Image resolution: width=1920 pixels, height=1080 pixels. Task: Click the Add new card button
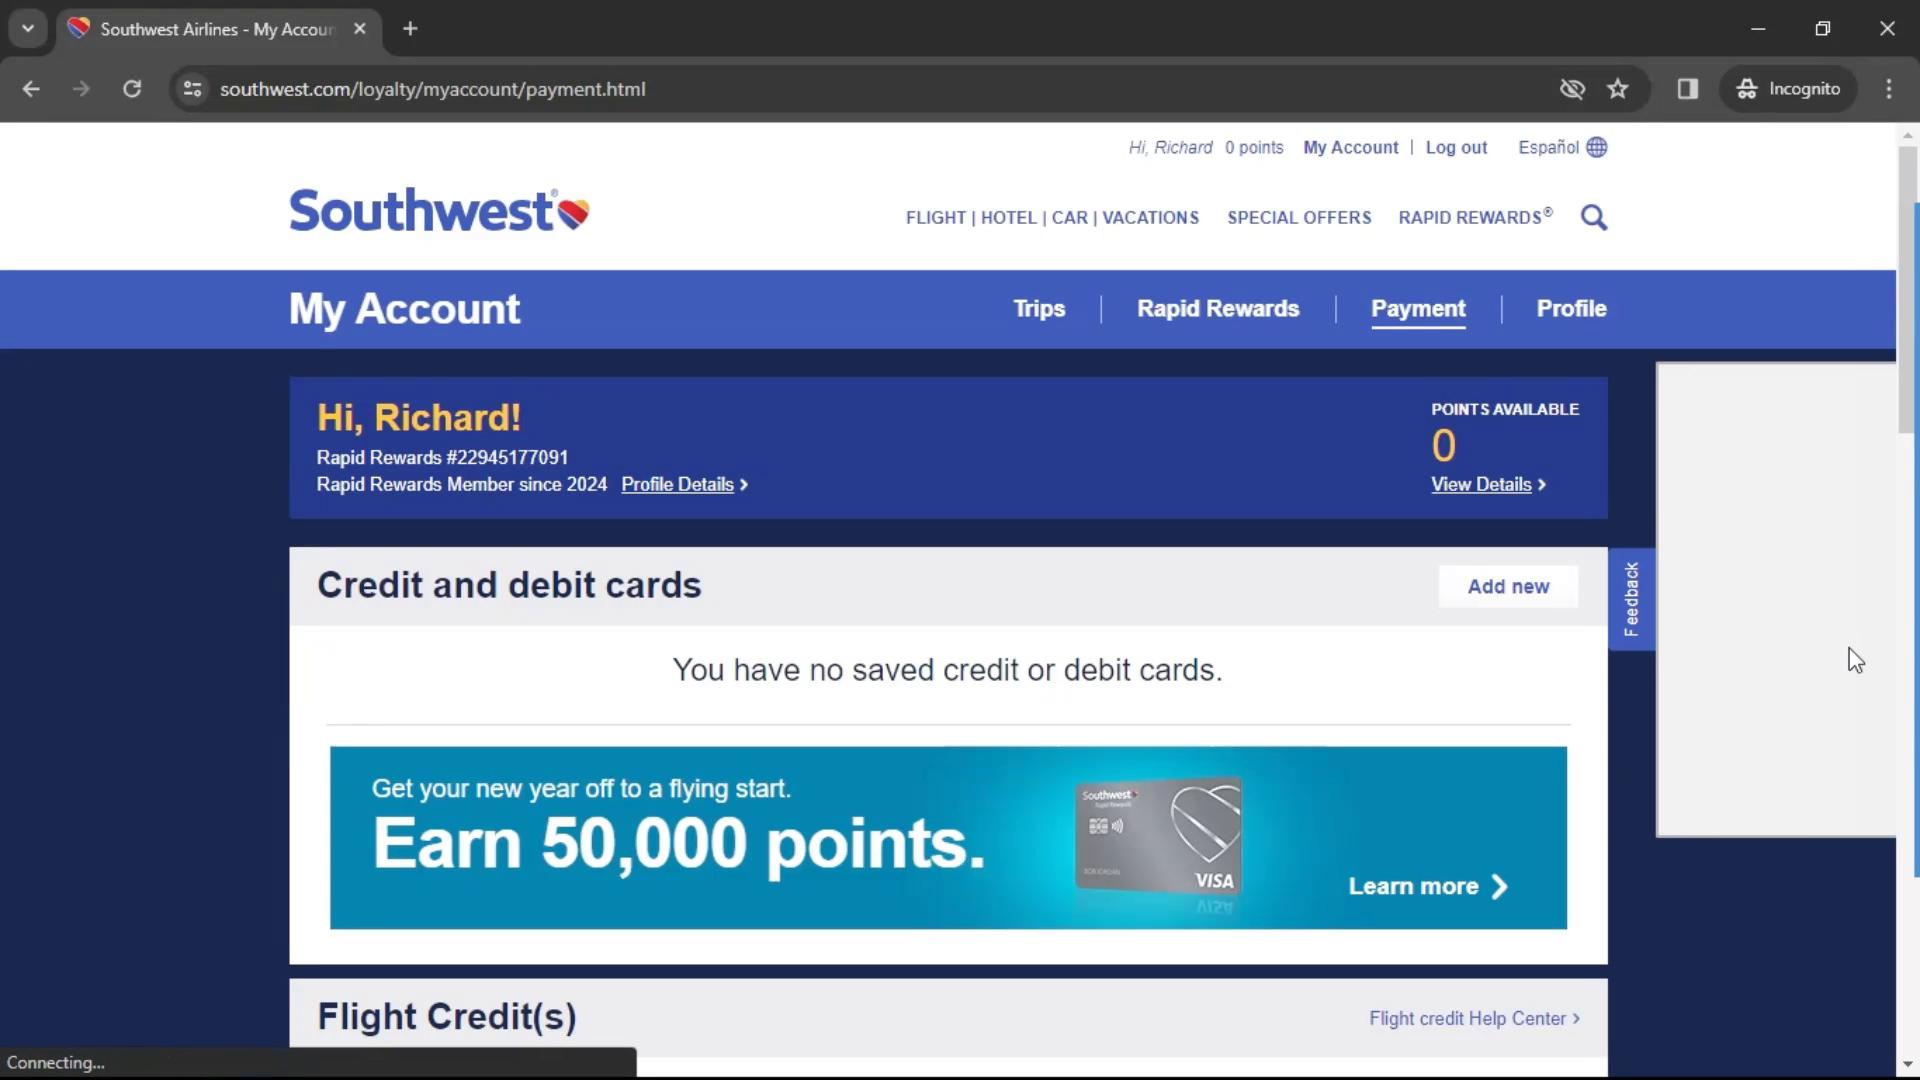point(1509,585)
